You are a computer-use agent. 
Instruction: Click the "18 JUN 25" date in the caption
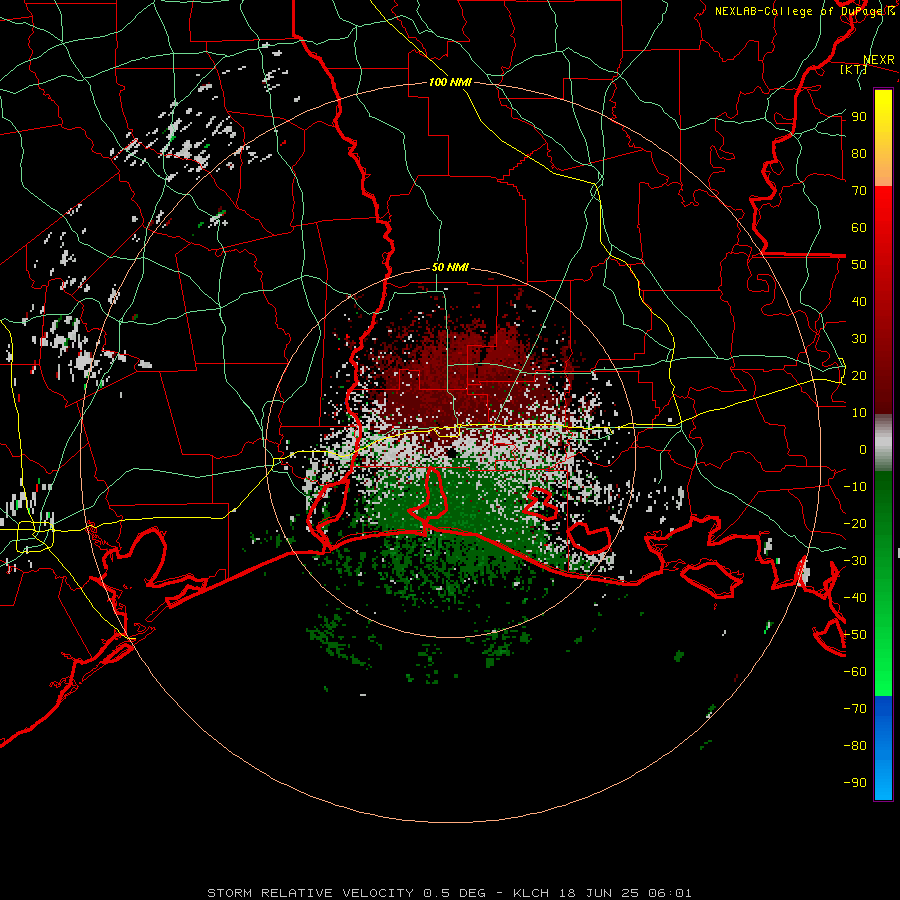point(599,893)
